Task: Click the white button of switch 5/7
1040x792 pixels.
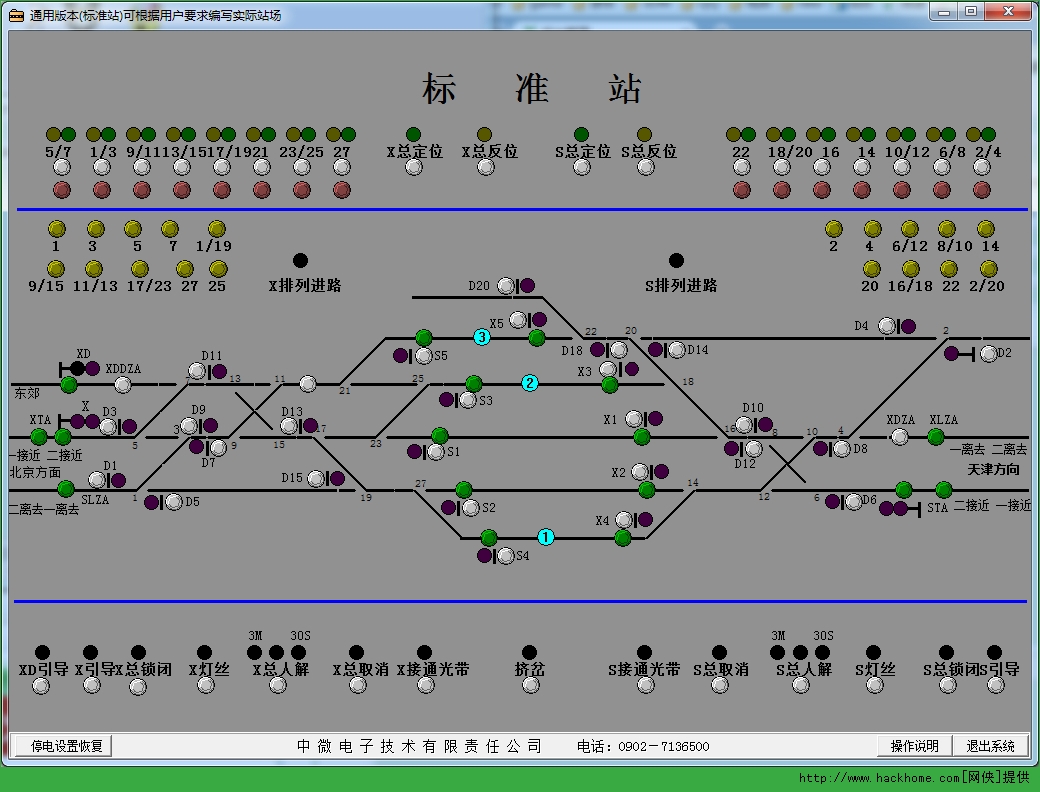Action: click(x=62, y=167)
